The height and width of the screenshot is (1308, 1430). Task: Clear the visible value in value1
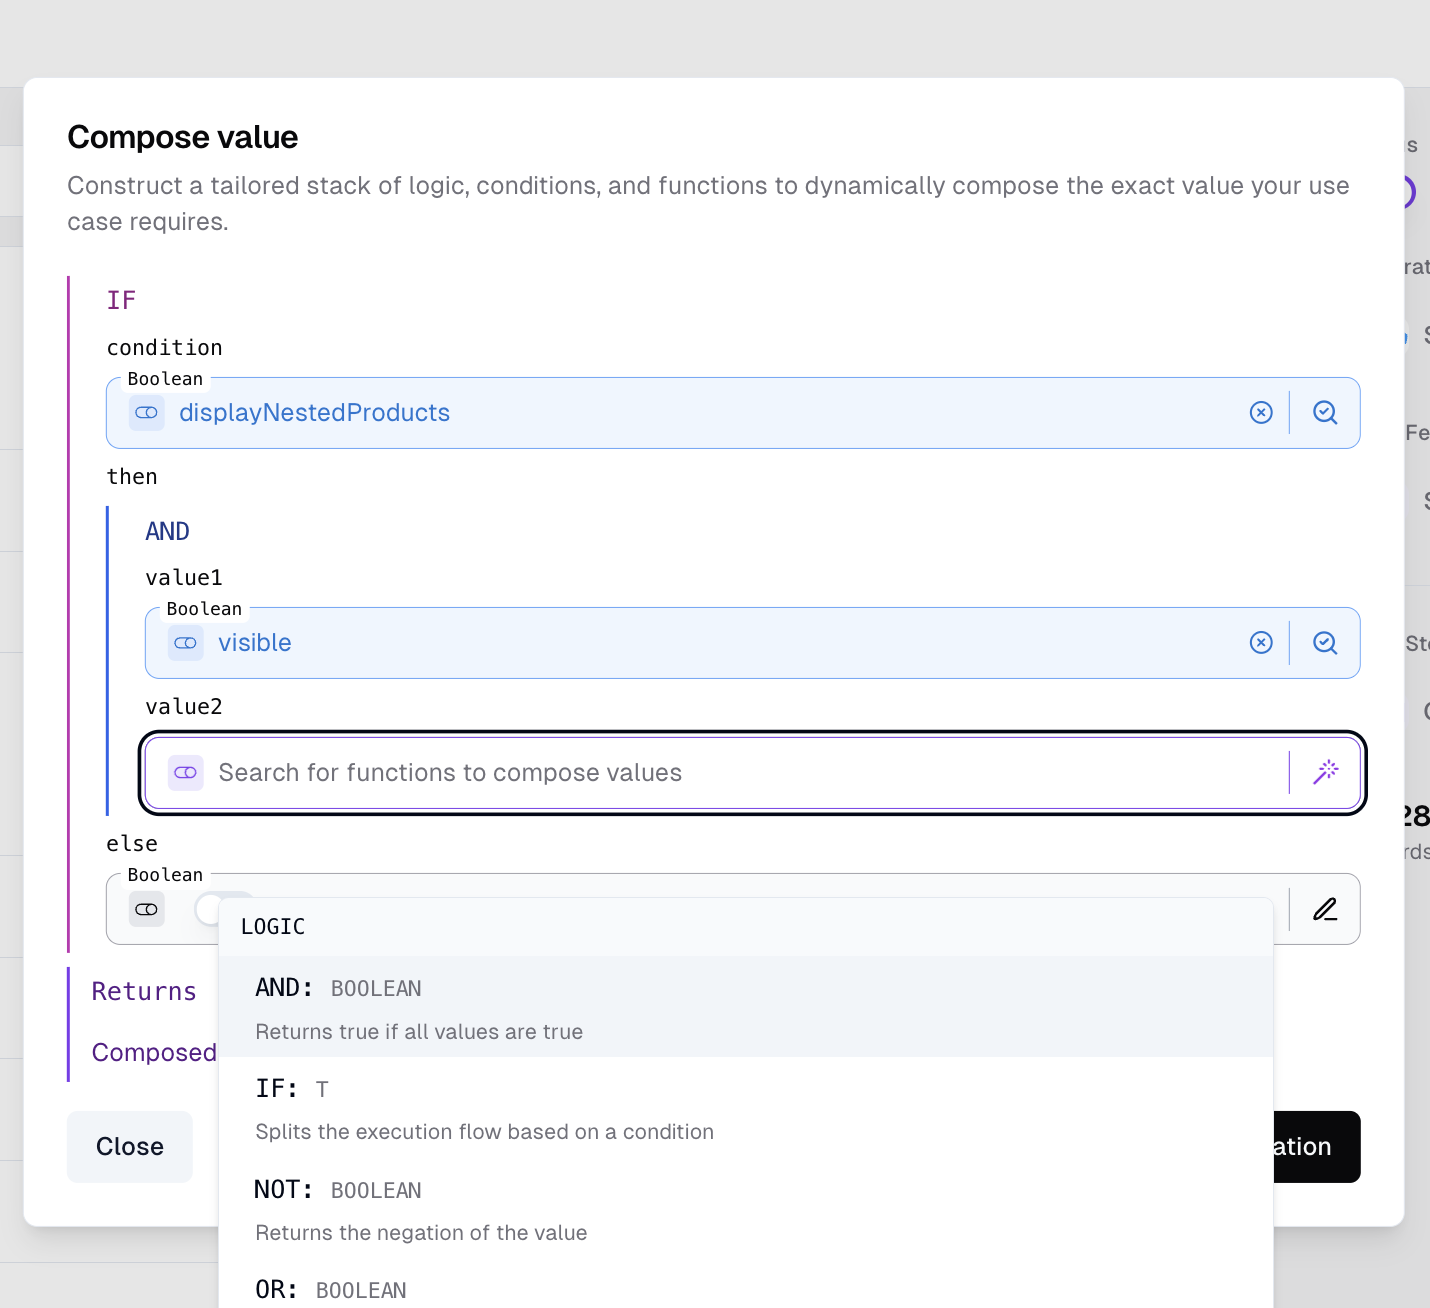click(x=1261, y=643)
